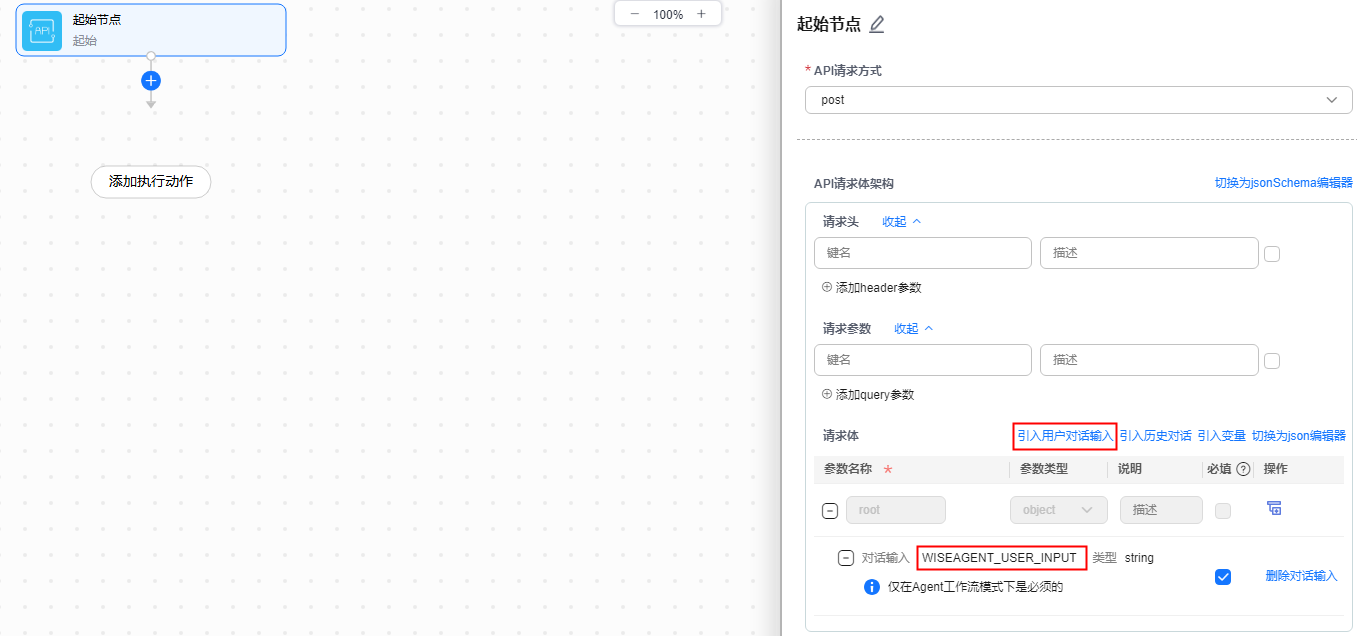Viewport: 1357px width, 636px height.
Task: Click the 添加执行动作 button
Action: click(x=151, y=182)
